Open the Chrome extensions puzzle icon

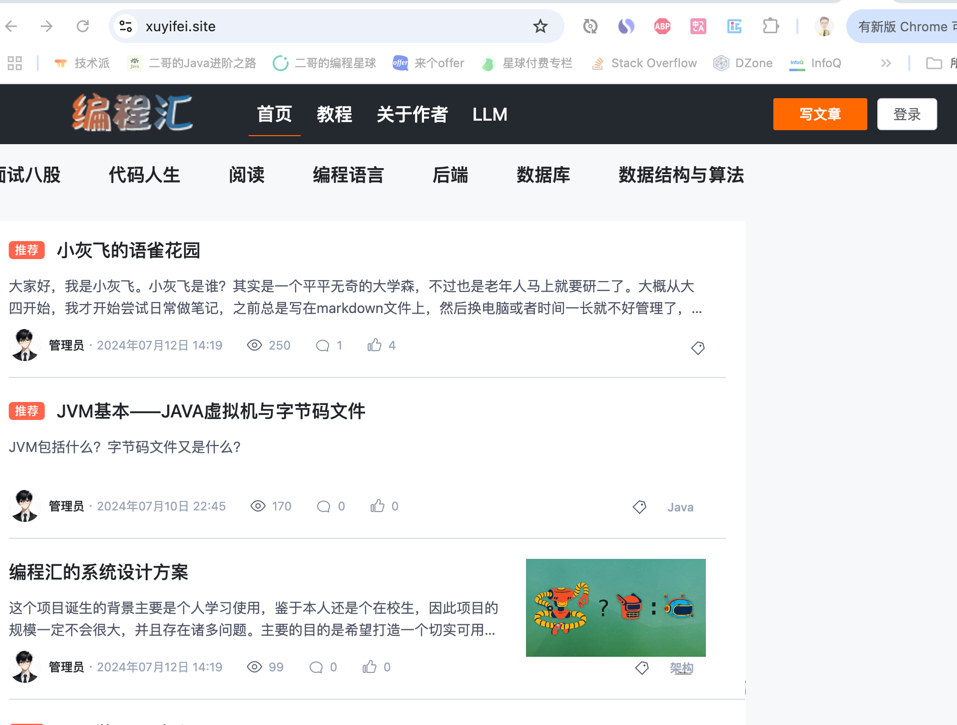point(770,26)
